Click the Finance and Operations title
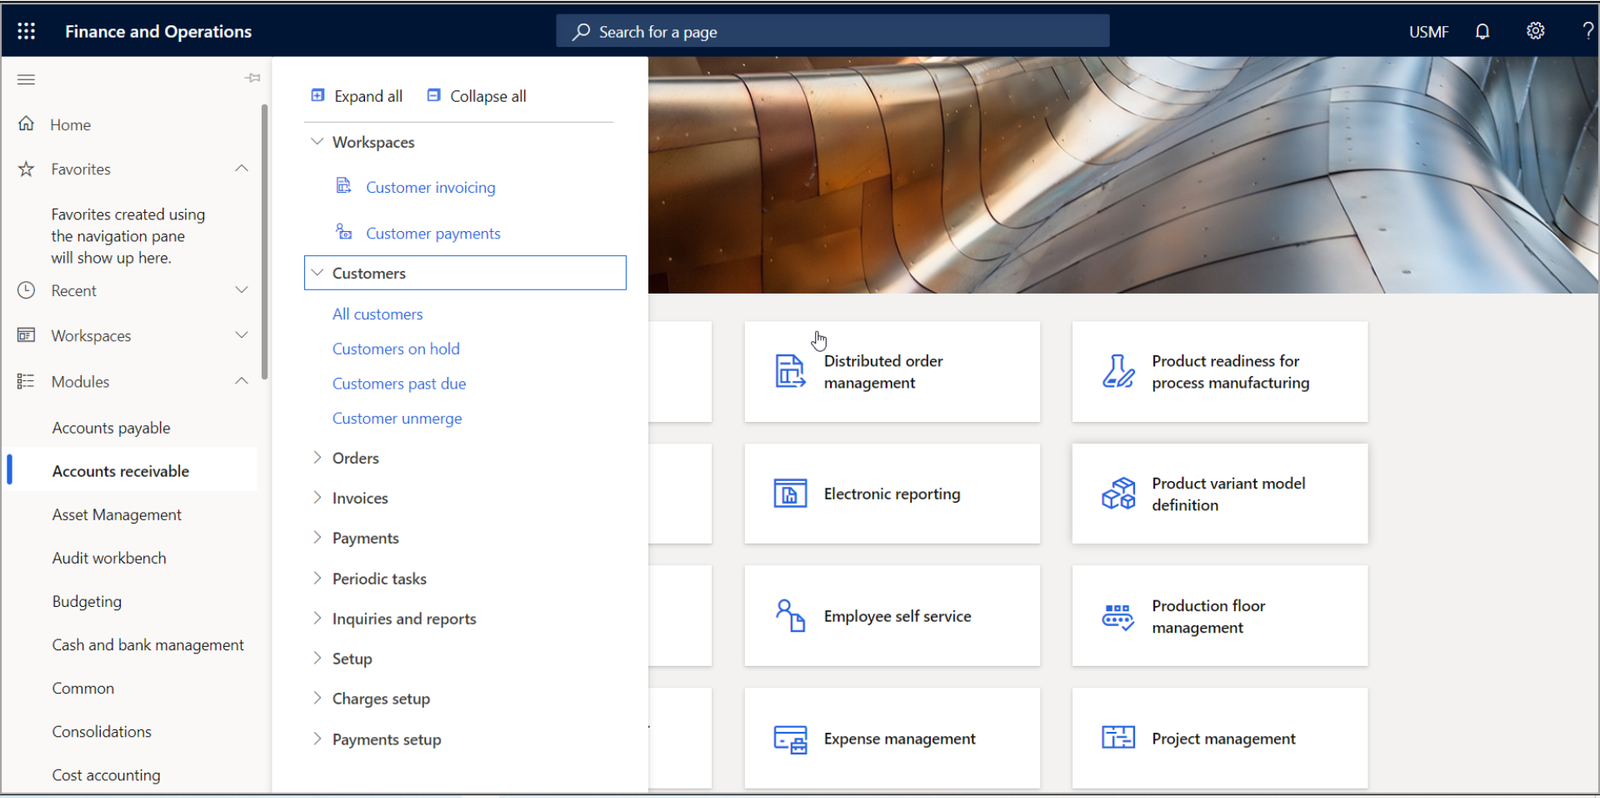This screenshot has height=798, width=1600. pyautogui.click(x=158, y=31)
